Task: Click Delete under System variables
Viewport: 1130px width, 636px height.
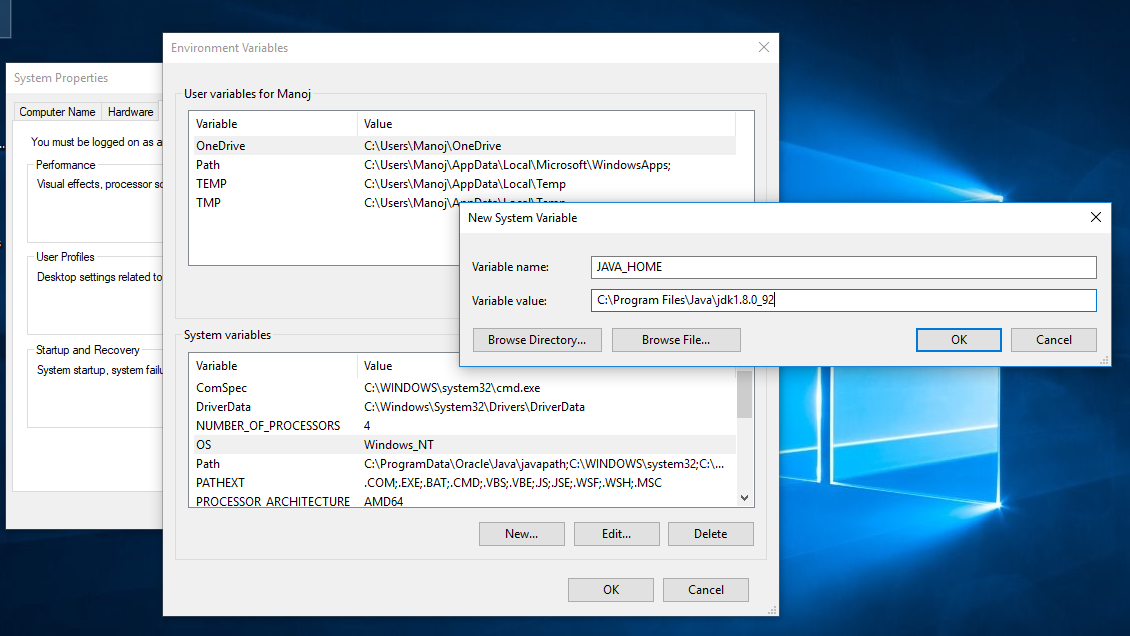Action: [711, 534]
